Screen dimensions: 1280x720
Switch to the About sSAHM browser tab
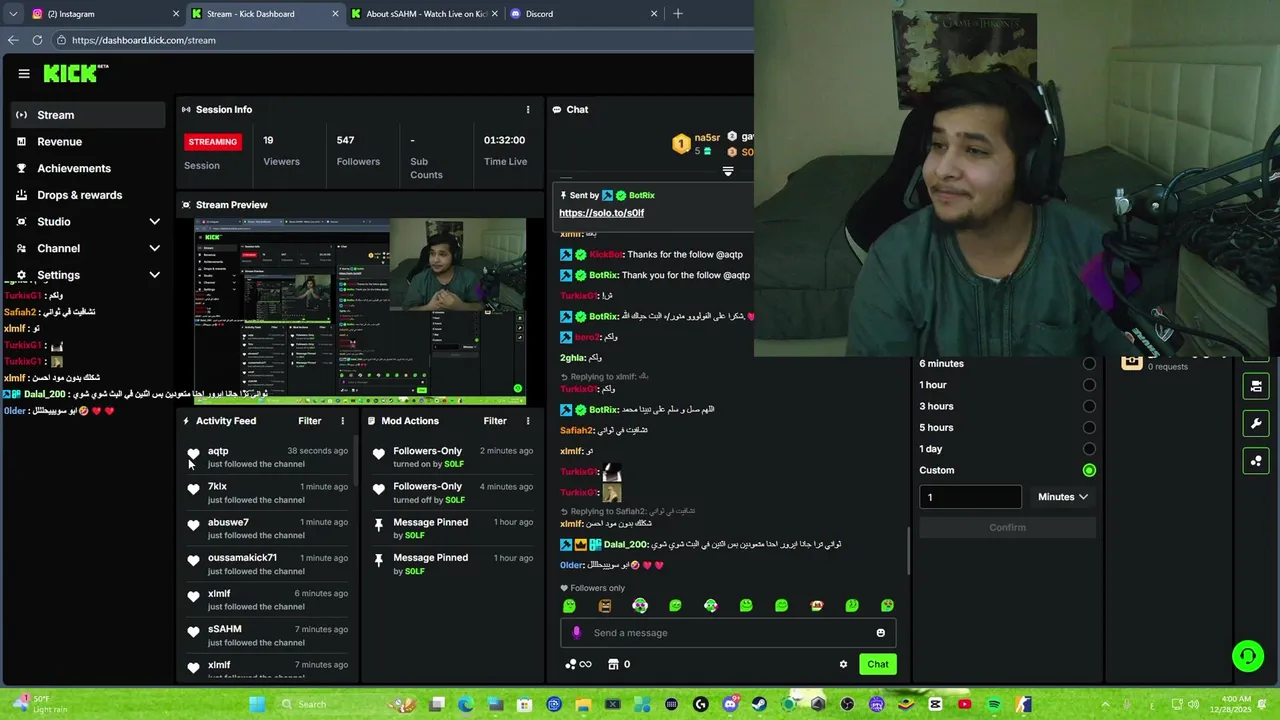[424, 14]
